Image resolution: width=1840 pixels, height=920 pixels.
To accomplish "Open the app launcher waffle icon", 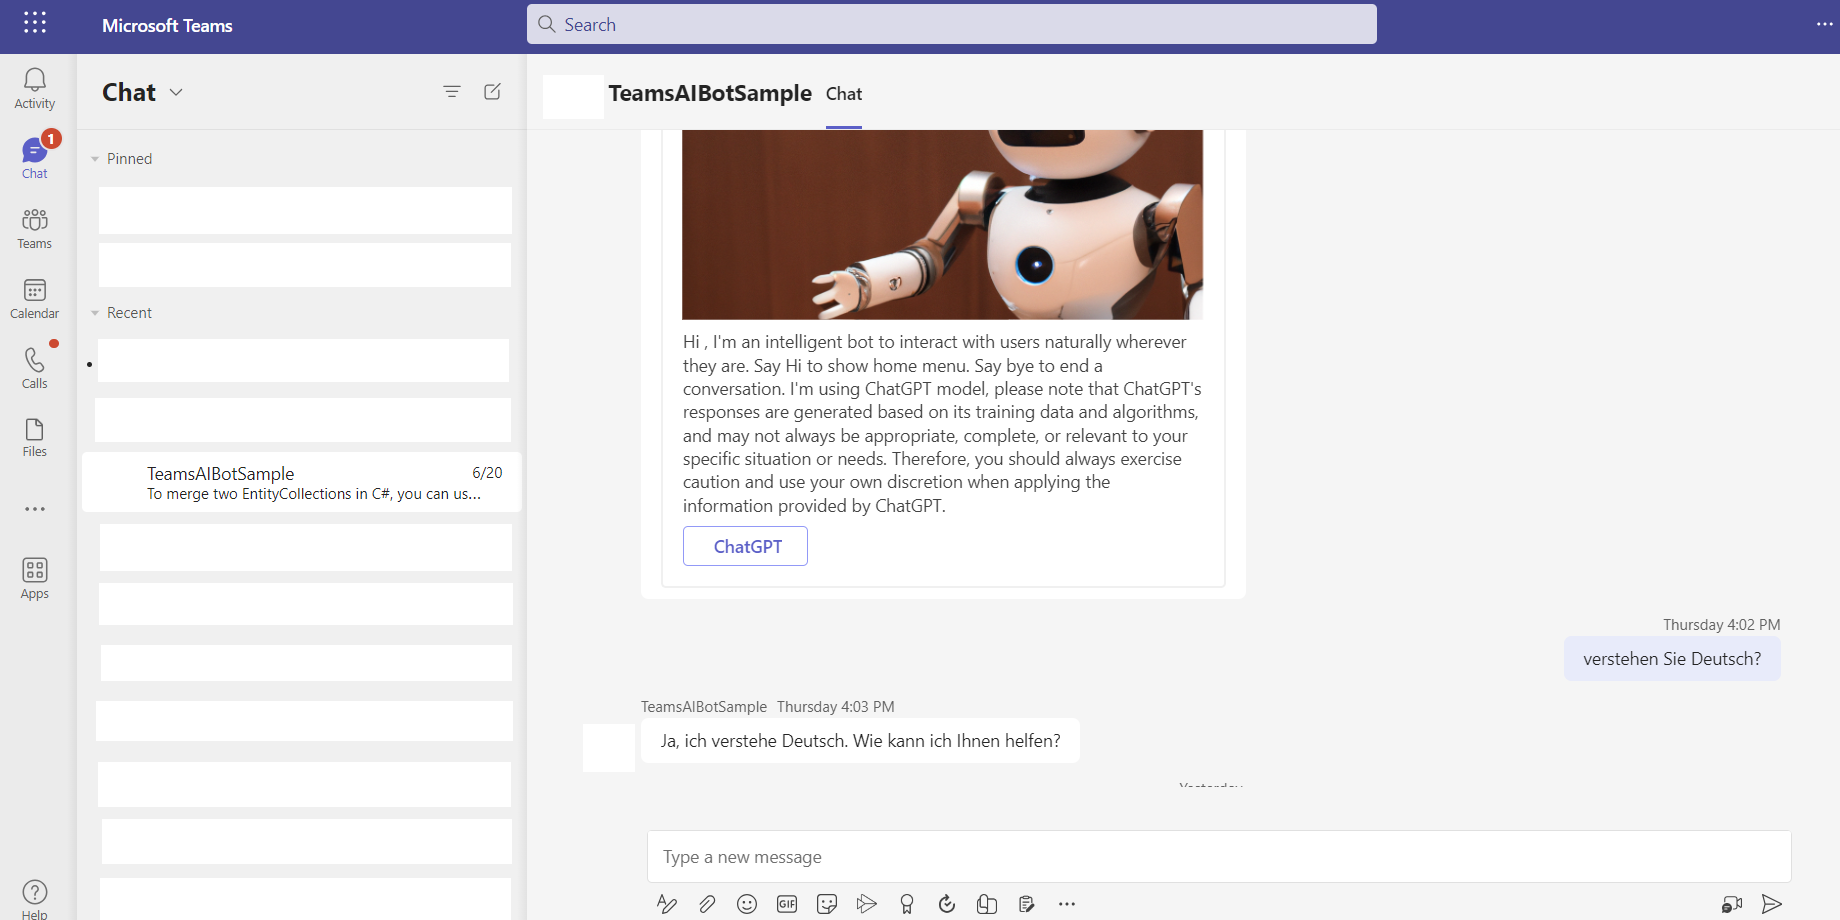I will pos(35,23).
